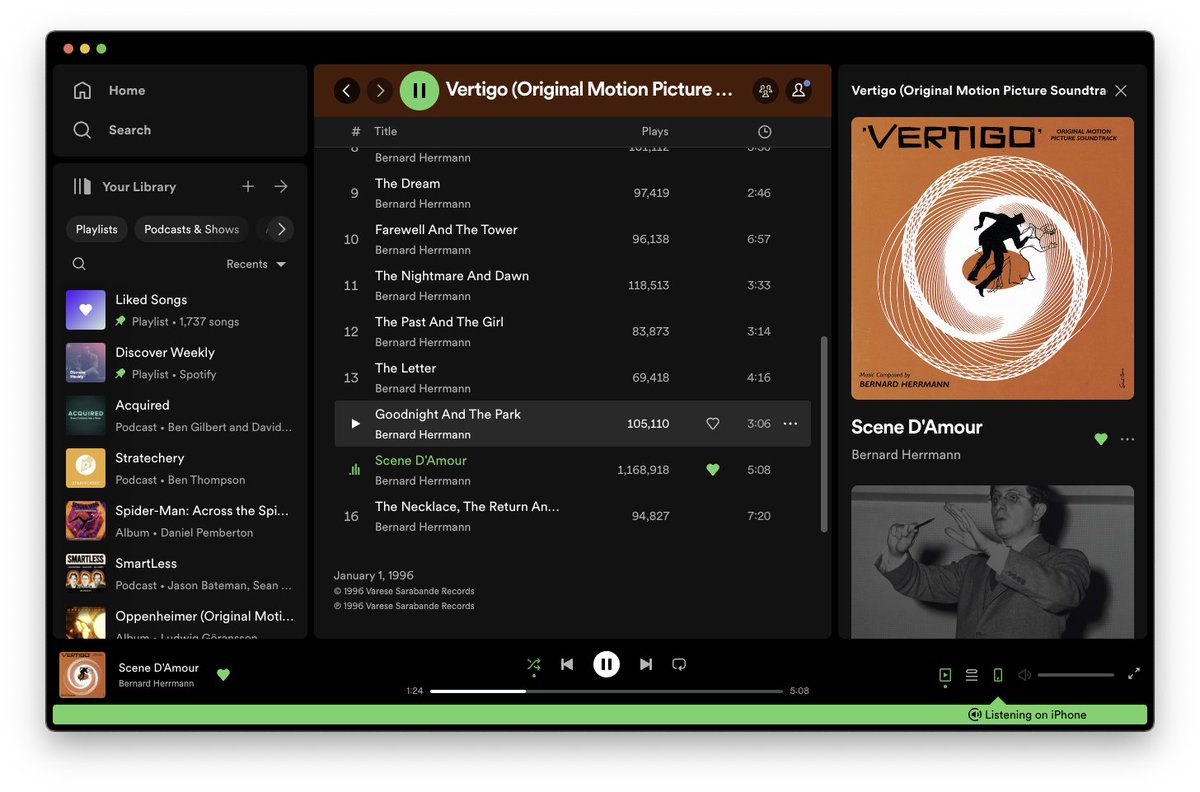This screenshot has width=1200, height=792.
Task: Go forward with the right chevron button
Action: click(x=379, y=91)
